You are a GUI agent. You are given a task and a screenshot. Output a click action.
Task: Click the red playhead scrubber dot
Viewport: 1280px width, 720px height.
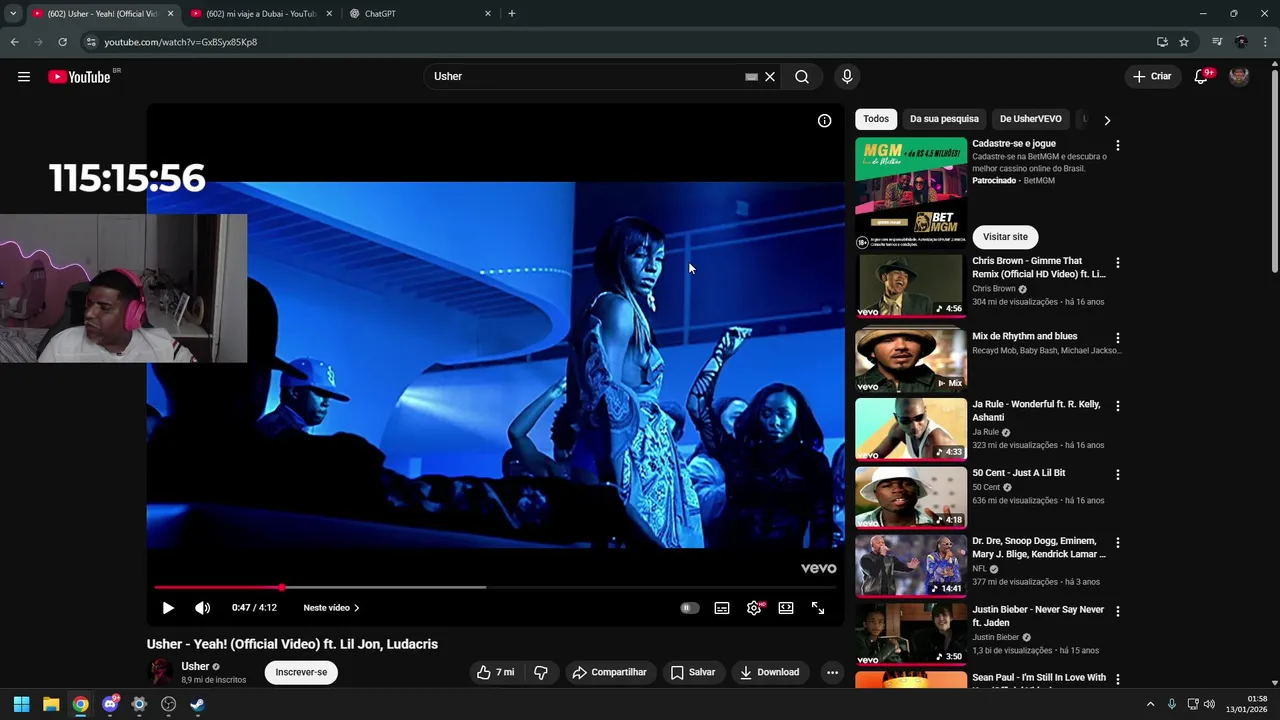(x=282, y=587)
